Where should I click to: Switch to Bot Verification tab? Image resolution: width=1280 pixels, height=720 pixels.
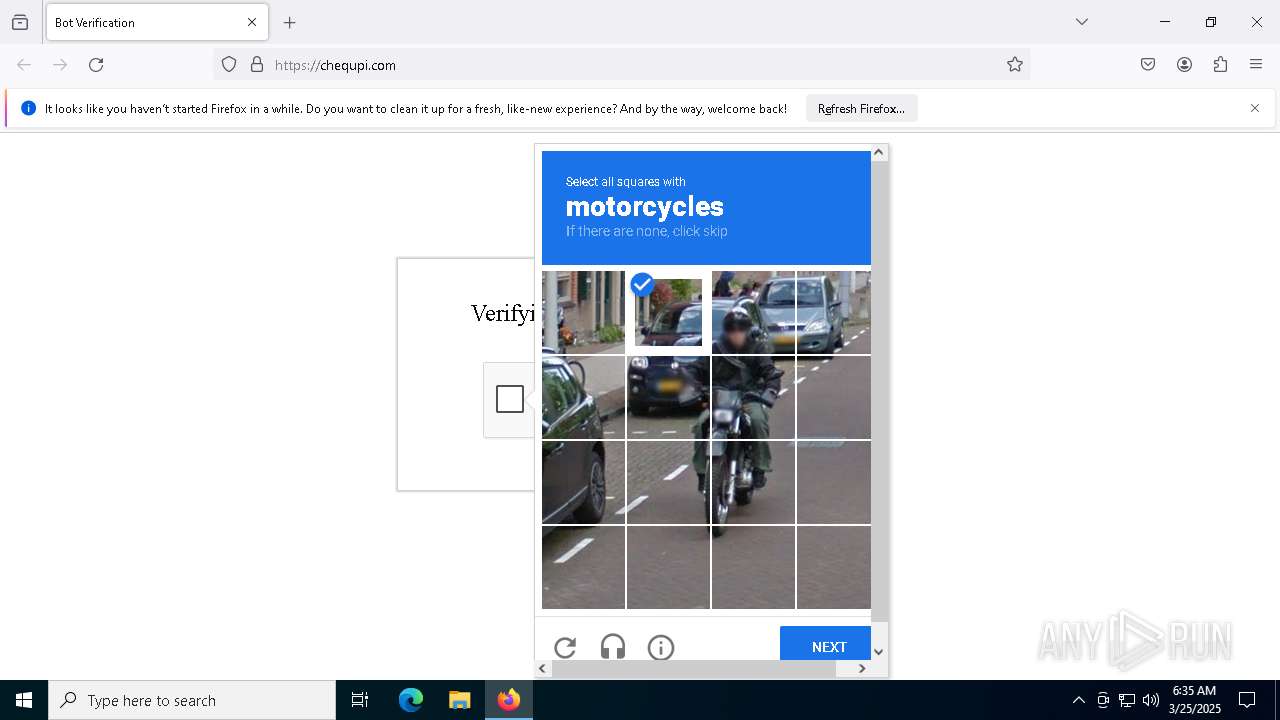tap(157, 22)
